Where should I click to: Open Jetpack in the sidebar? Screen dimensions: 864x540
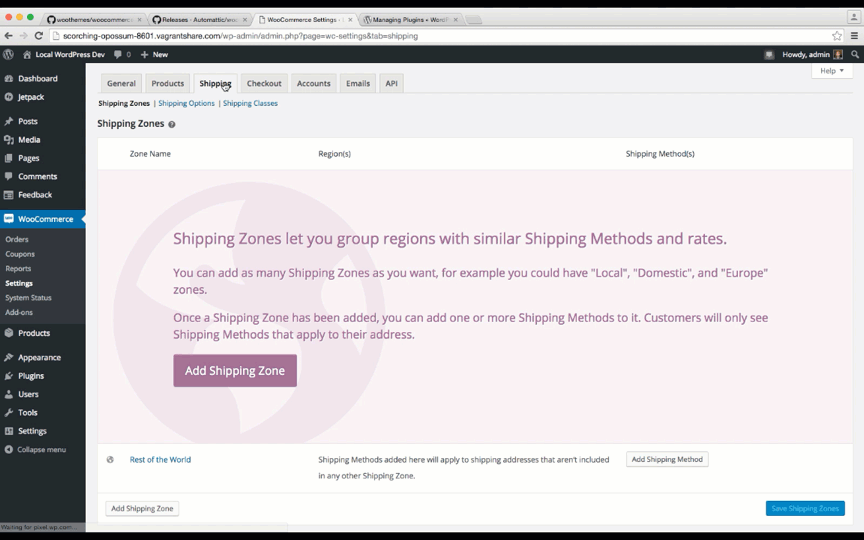42,97
